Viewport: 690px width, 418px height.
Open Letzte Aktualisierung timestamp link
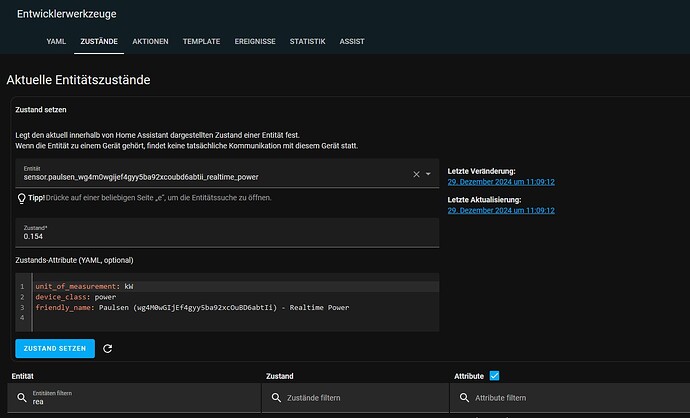pyautogui.click(x=501, y=211)
